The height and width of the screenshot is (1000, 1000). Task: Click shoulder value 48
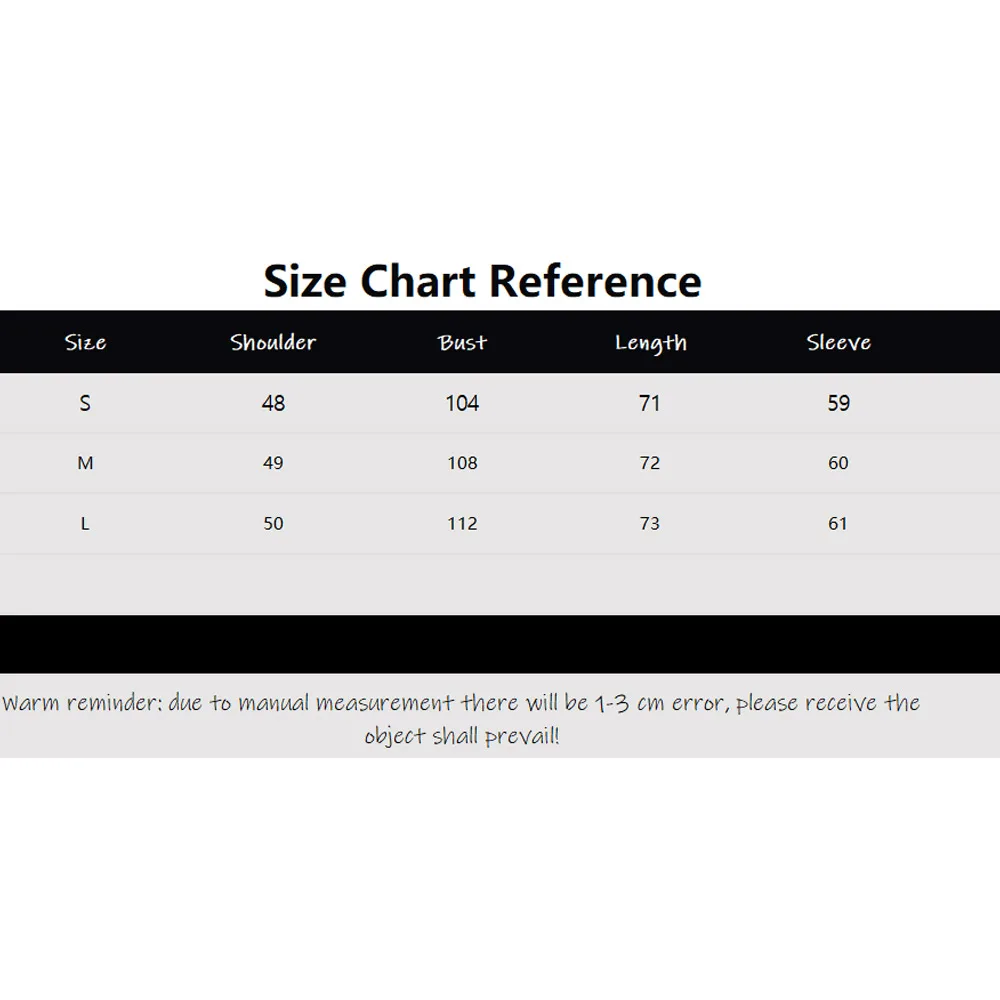(274, 403)
